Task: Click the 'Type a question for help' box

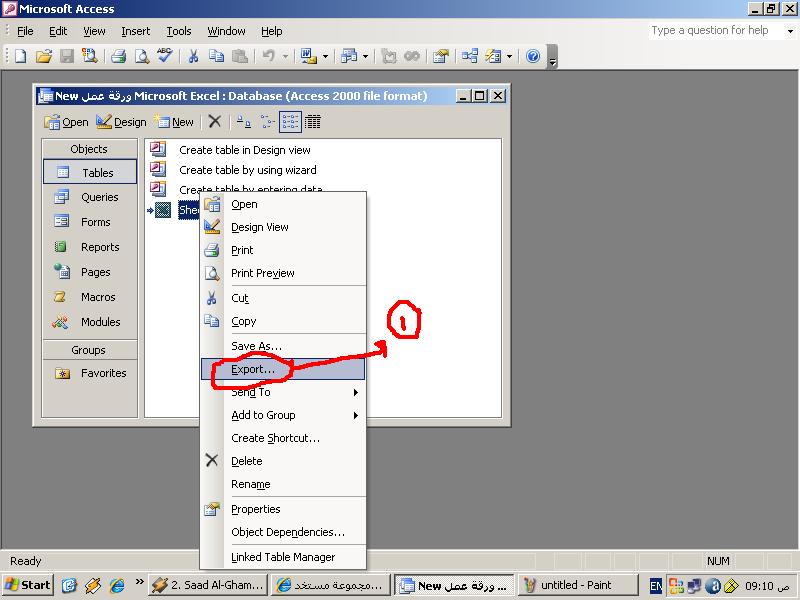Action: [x=718, y=30]
